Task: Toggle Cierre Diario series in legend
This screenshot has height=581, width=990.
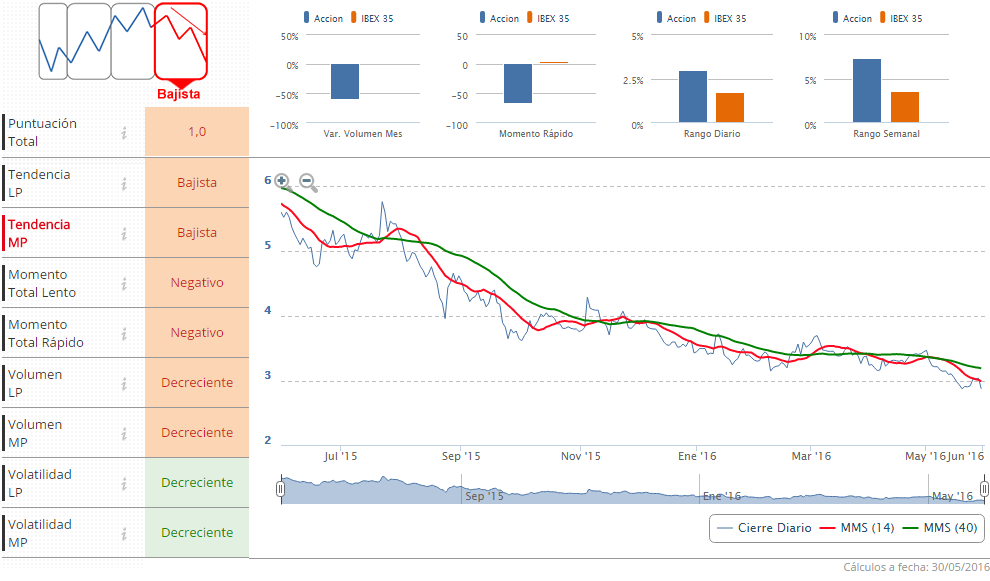Action: pos(765,528)
